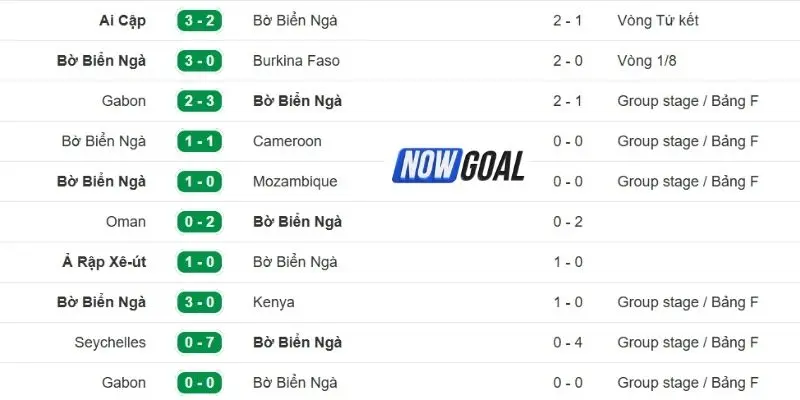This screenshot has height=400, width=800.
Task: Open the Cameroon team link
Action: (x=287, y=141)
